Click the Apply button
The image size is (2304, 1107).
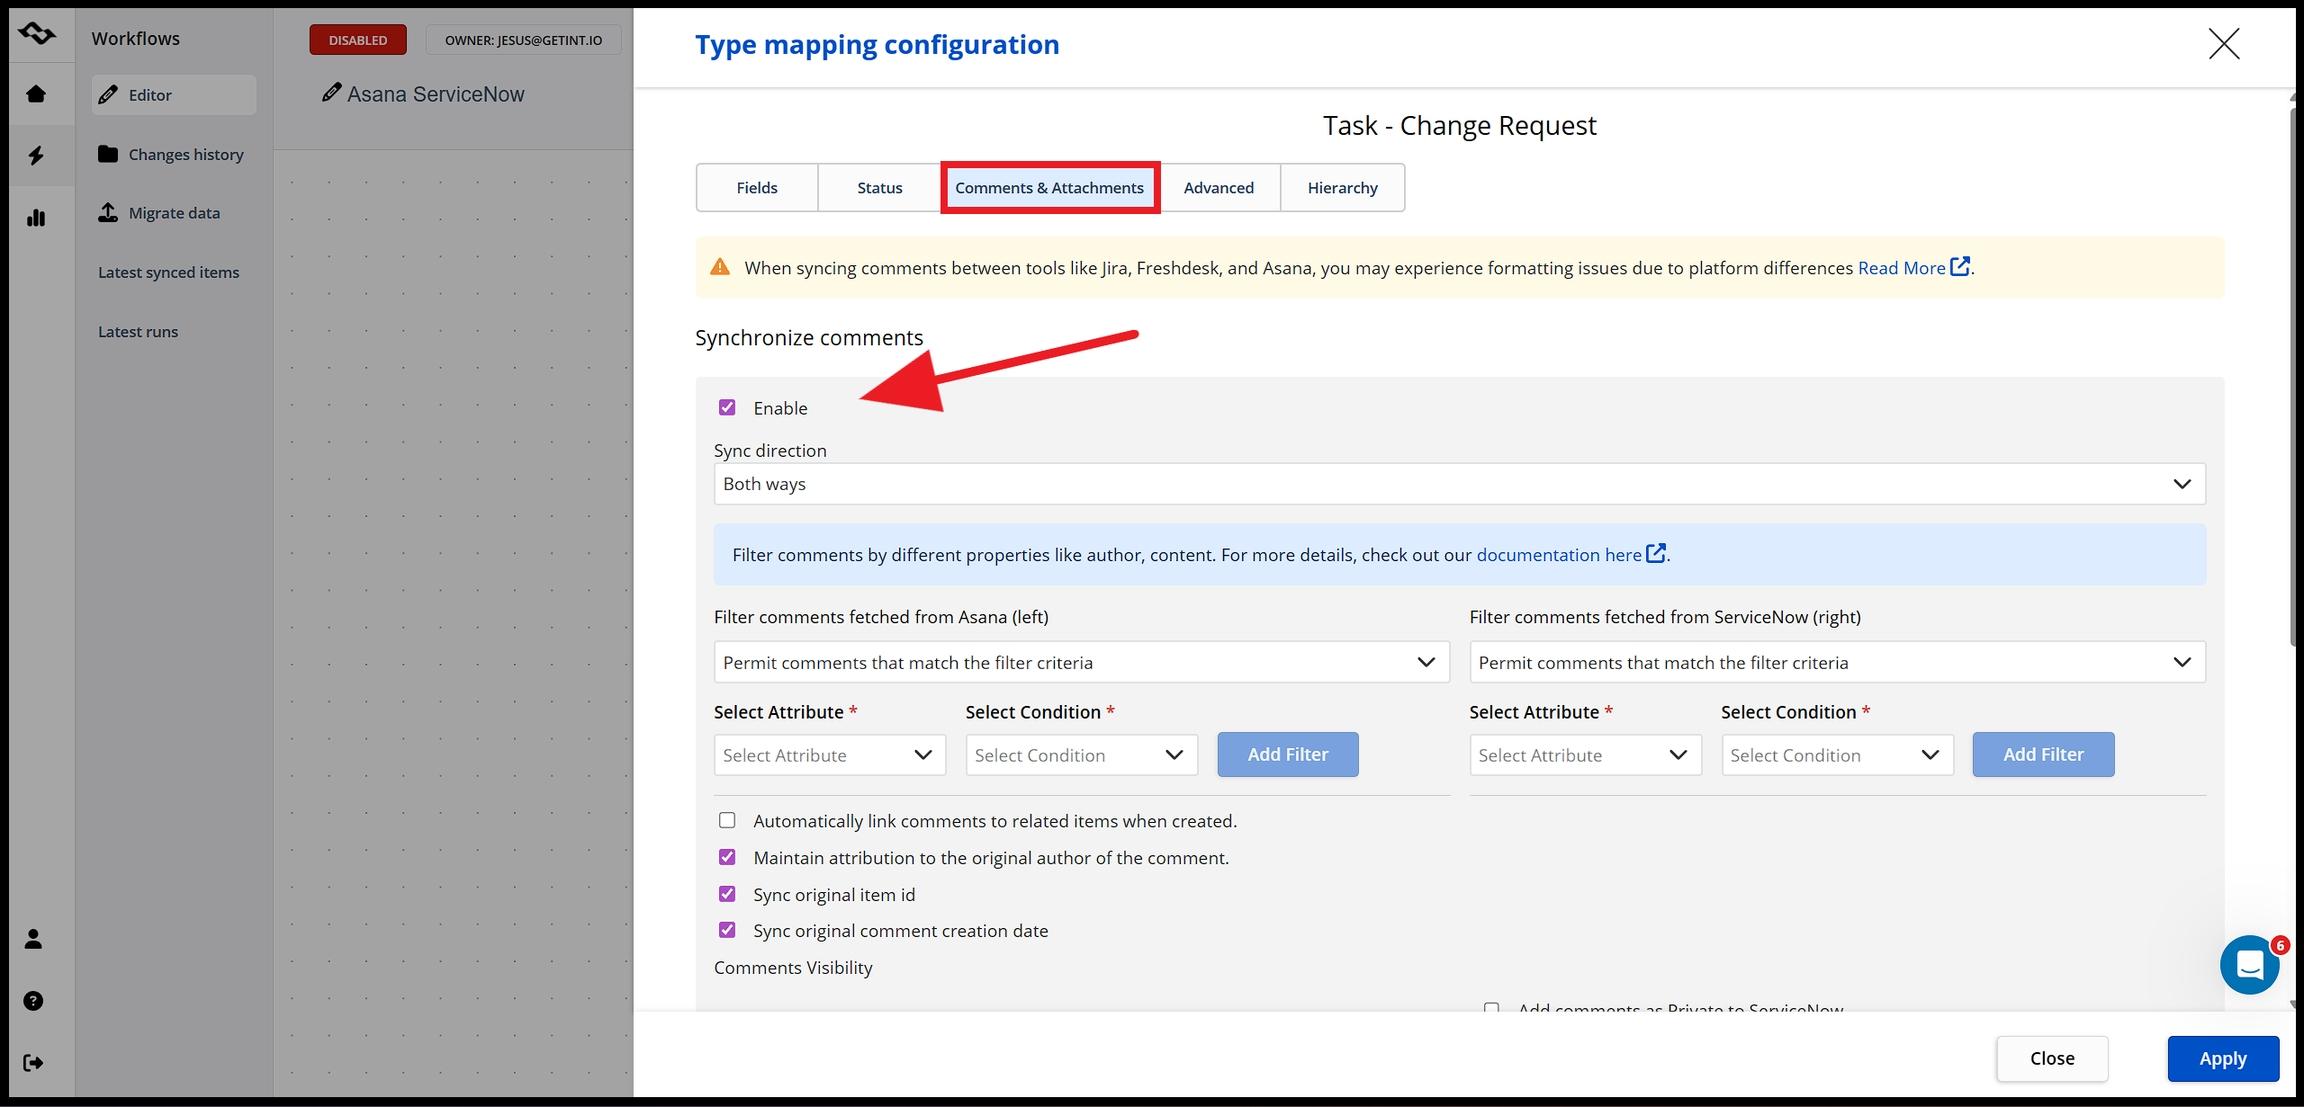coord(2223,1058)
